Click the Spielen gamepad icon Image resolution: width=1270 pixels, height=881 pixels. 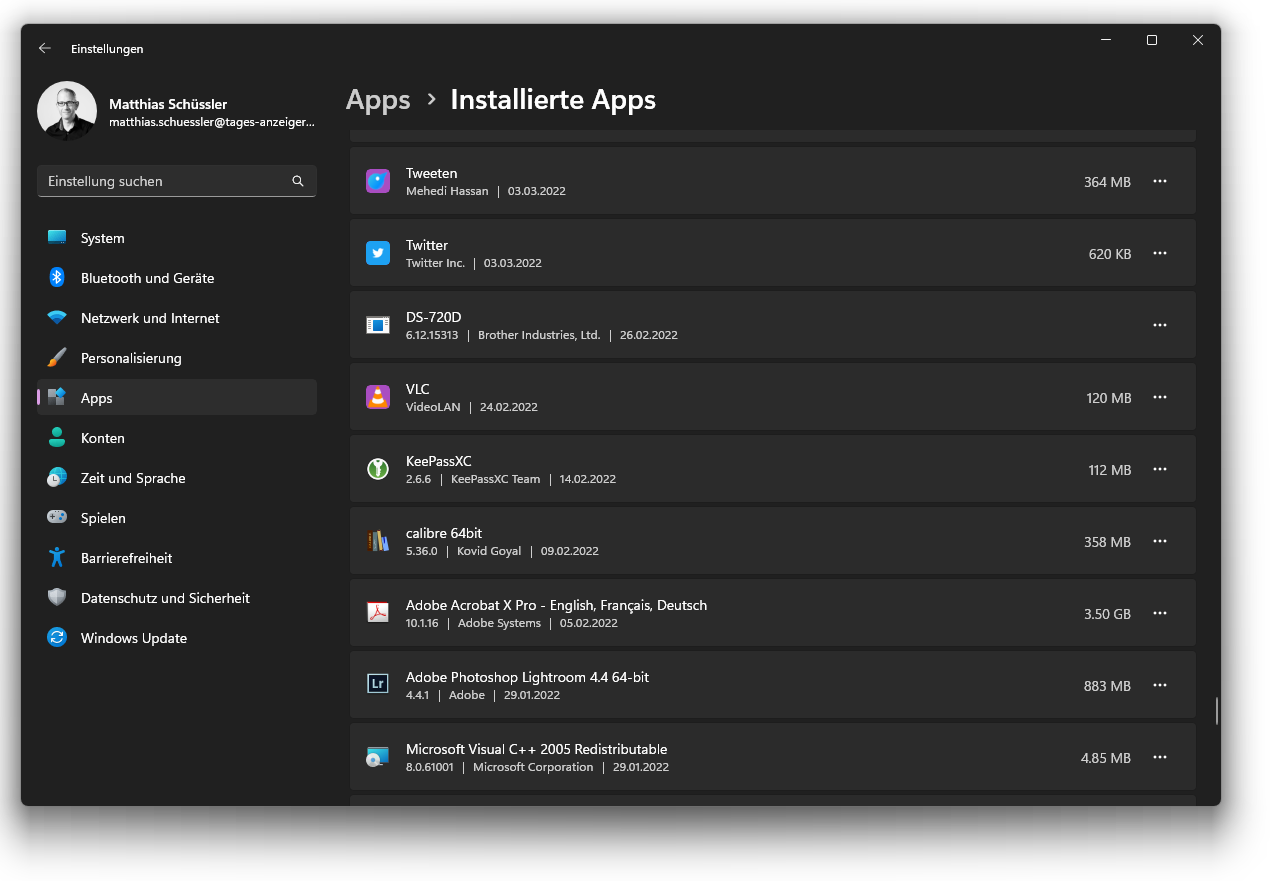pos(57,518)
